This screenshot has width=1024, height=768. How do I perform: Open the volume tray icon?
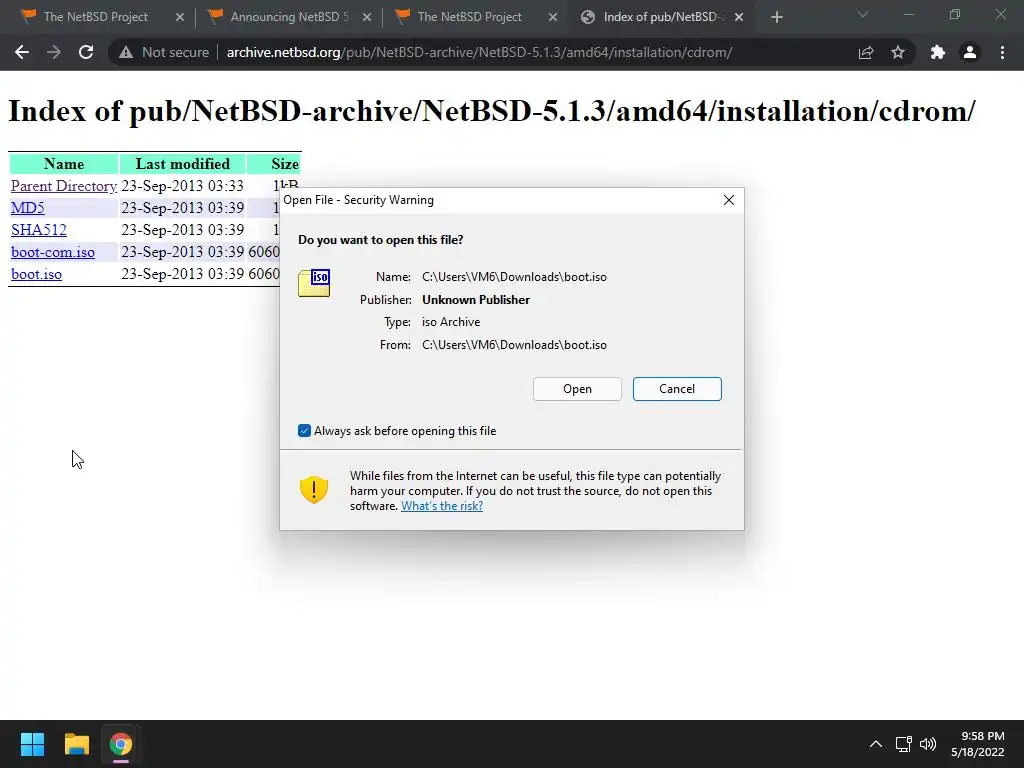[x=928, y=744]
